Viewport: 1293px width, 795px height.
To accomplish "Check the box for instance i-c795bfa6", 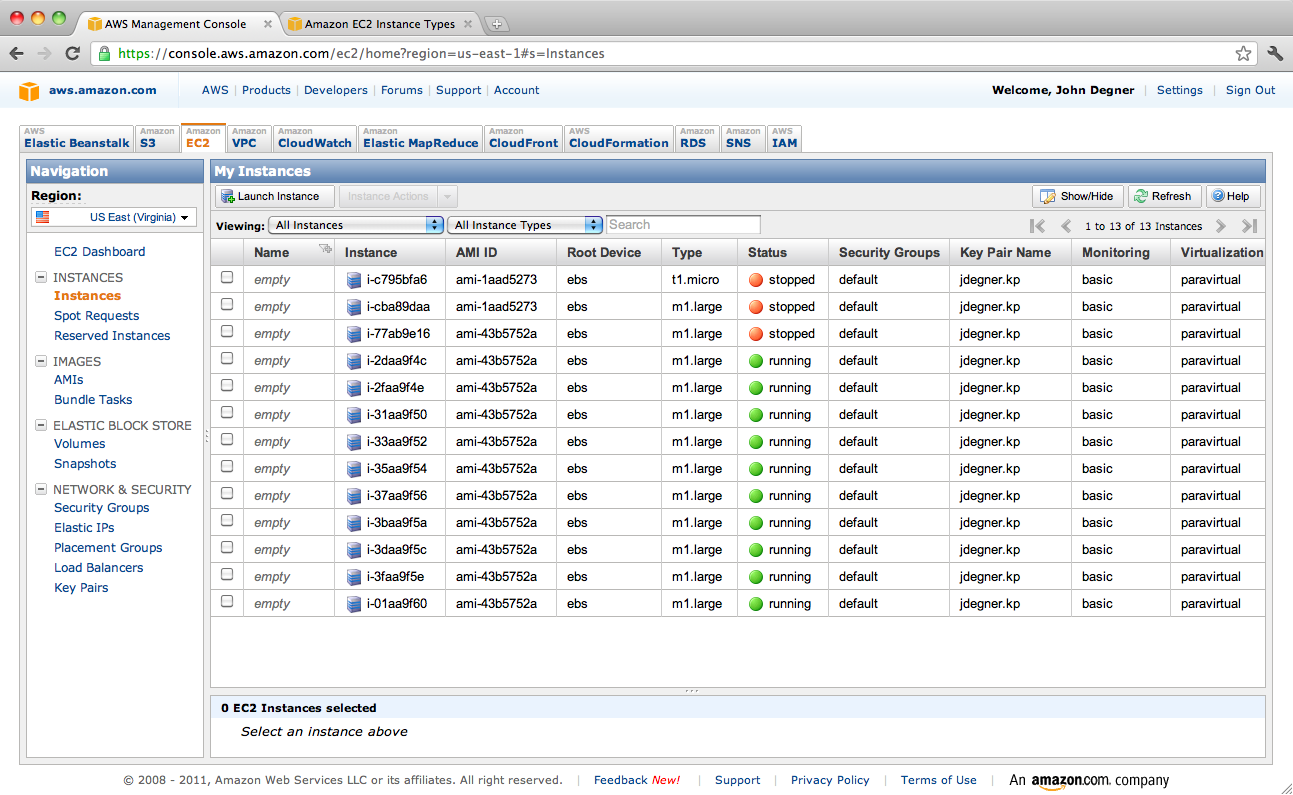I will coord(227,277).
